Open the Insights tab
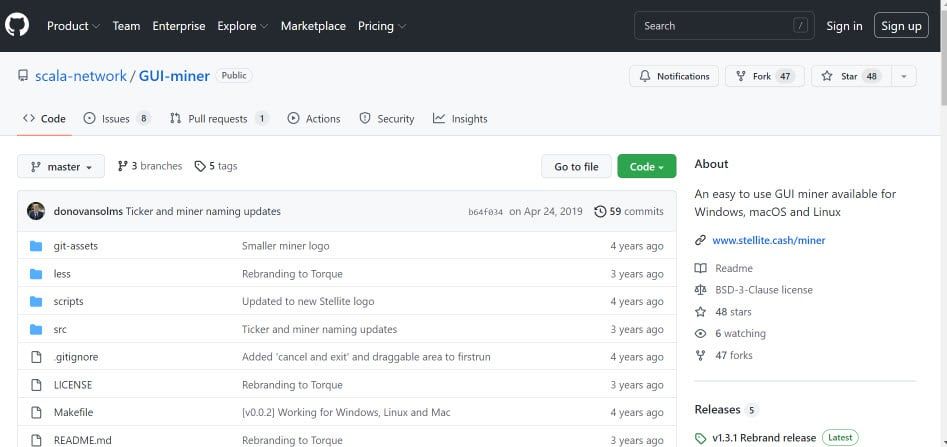 coord(460,119)
